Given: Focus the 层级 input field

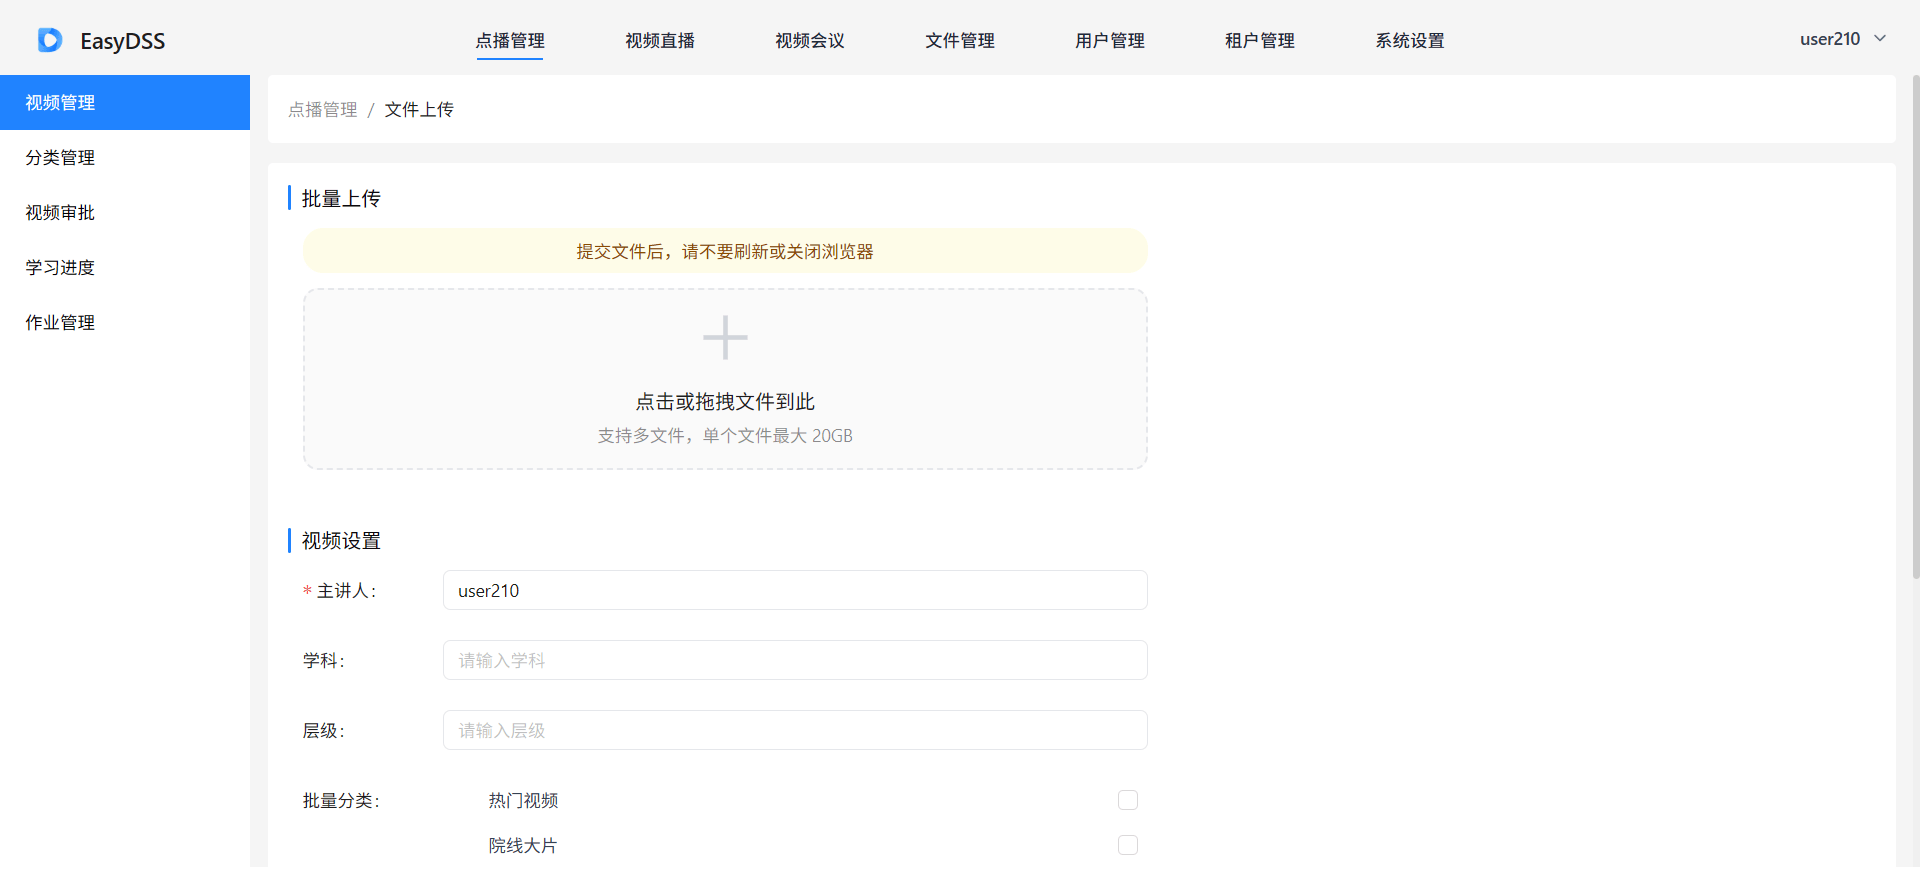Looking at the screenshot, I should (x=795, y=730).
